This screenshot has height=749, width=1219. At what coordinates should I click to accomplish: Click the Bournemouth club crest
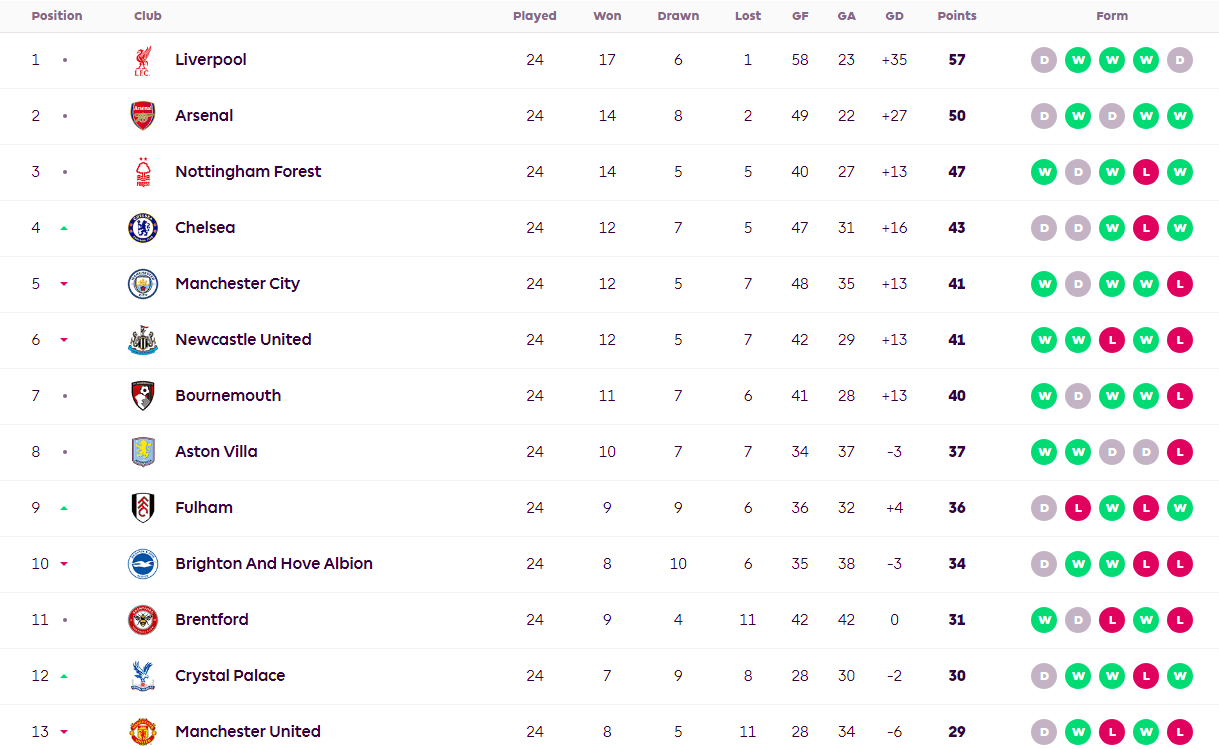(x=142, y=396)
